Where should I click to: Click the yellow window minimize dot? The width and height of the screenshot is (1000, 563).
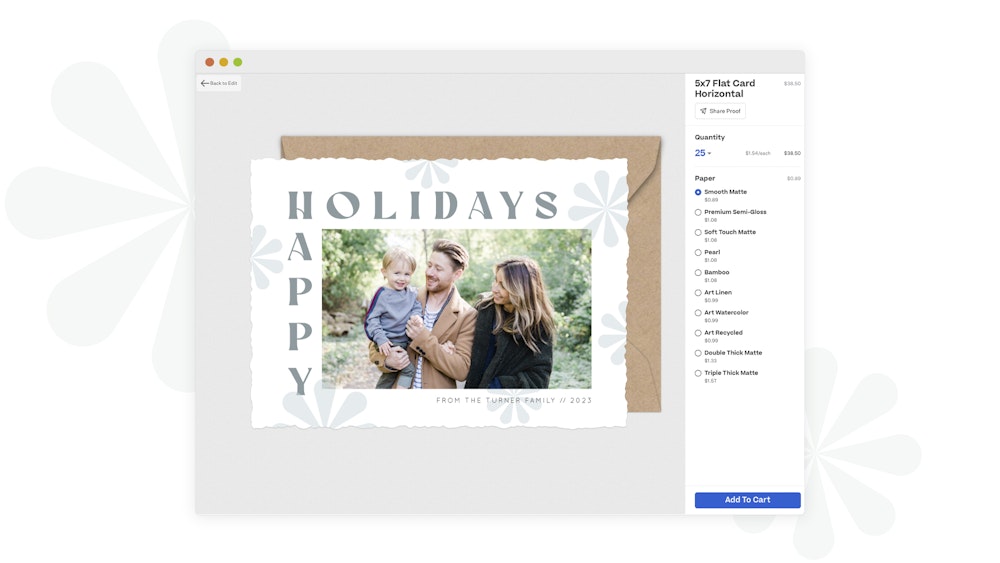pos(224,62)
